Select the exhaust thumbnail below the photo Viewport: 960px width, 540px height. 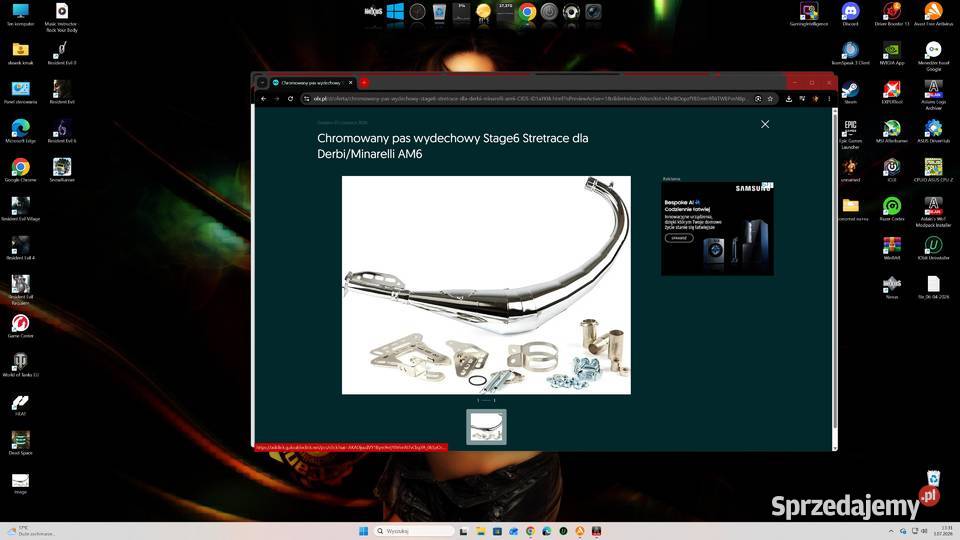486,427
